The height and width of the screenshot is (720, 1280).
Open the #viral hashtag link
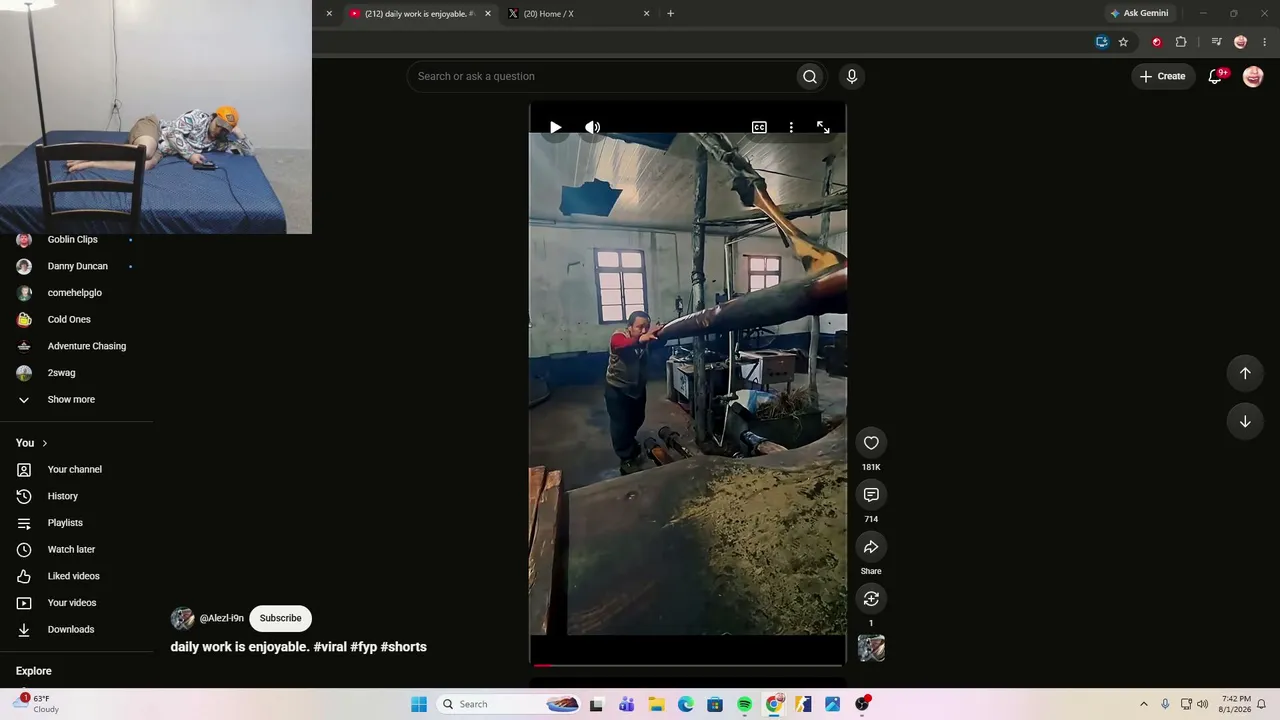[330, 647]
